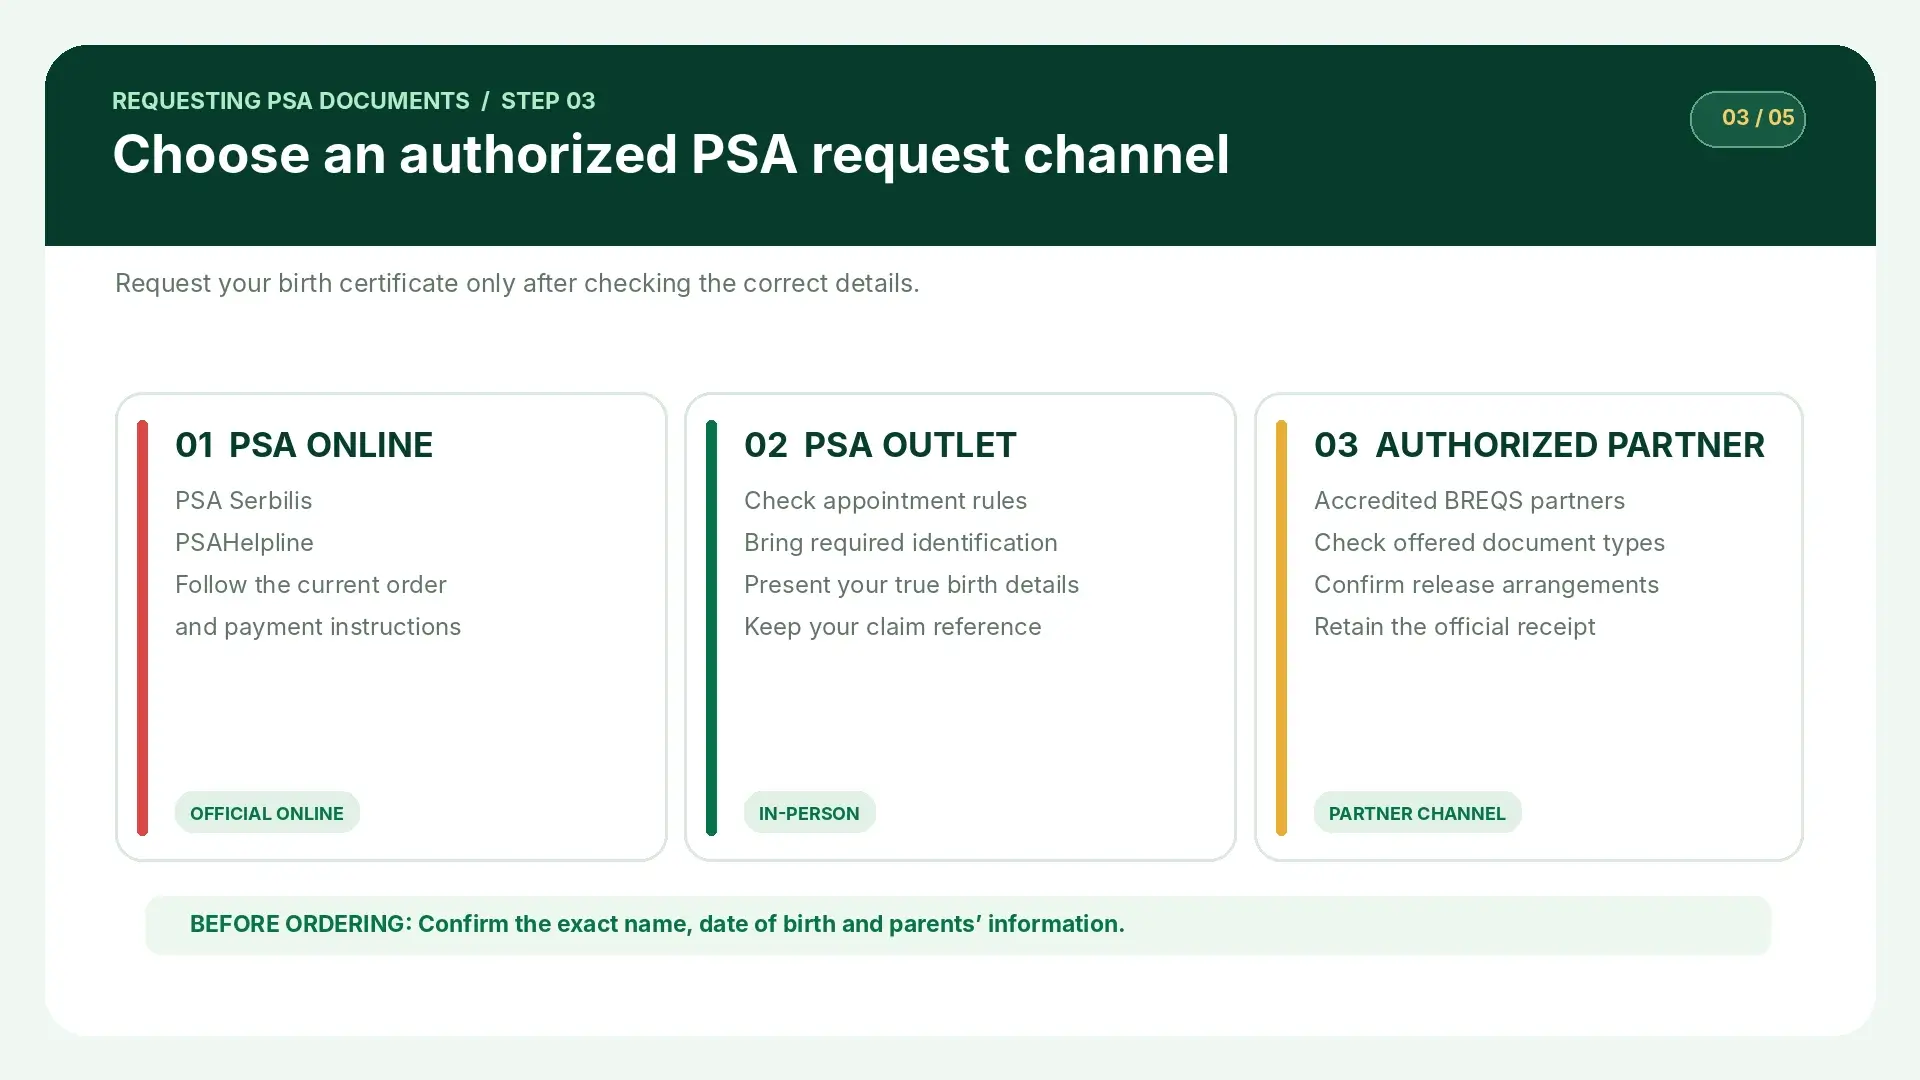Click the green accent bar on PSA Outlet card
This screenshot has height=1080, width=1920.
pyautogui.click(x=711, y=627)
